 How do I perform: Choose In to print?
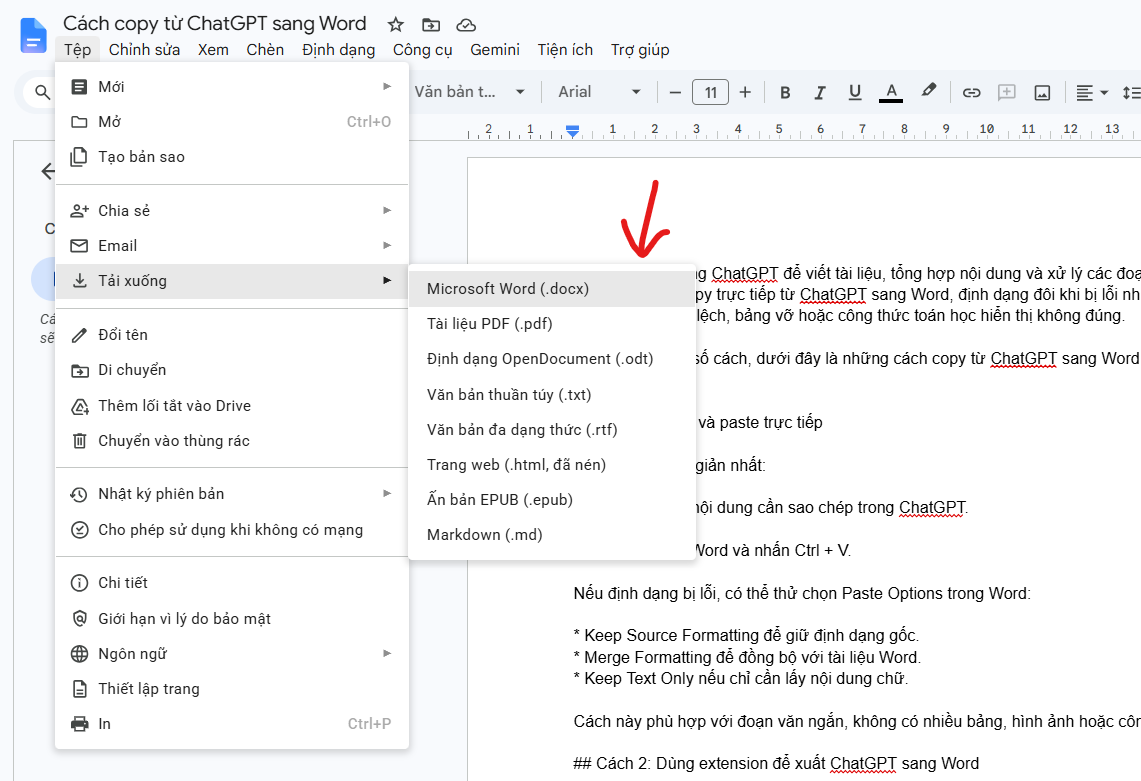point(231,723)
